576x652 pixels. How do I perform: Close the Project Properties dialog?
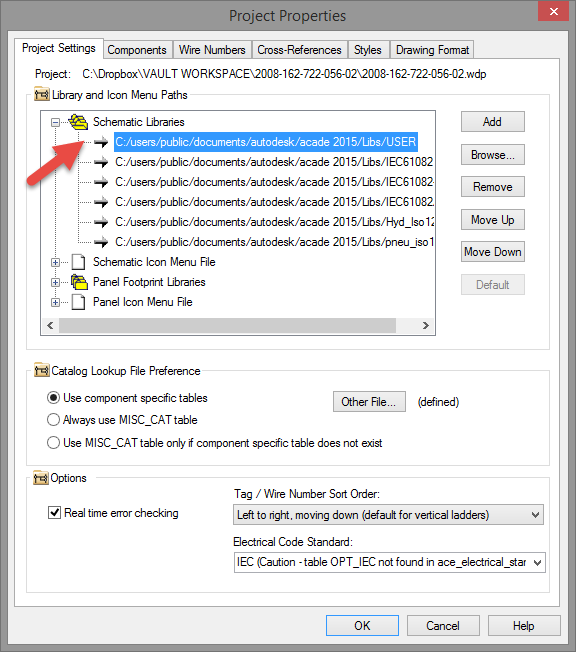(x=553, y=11)
